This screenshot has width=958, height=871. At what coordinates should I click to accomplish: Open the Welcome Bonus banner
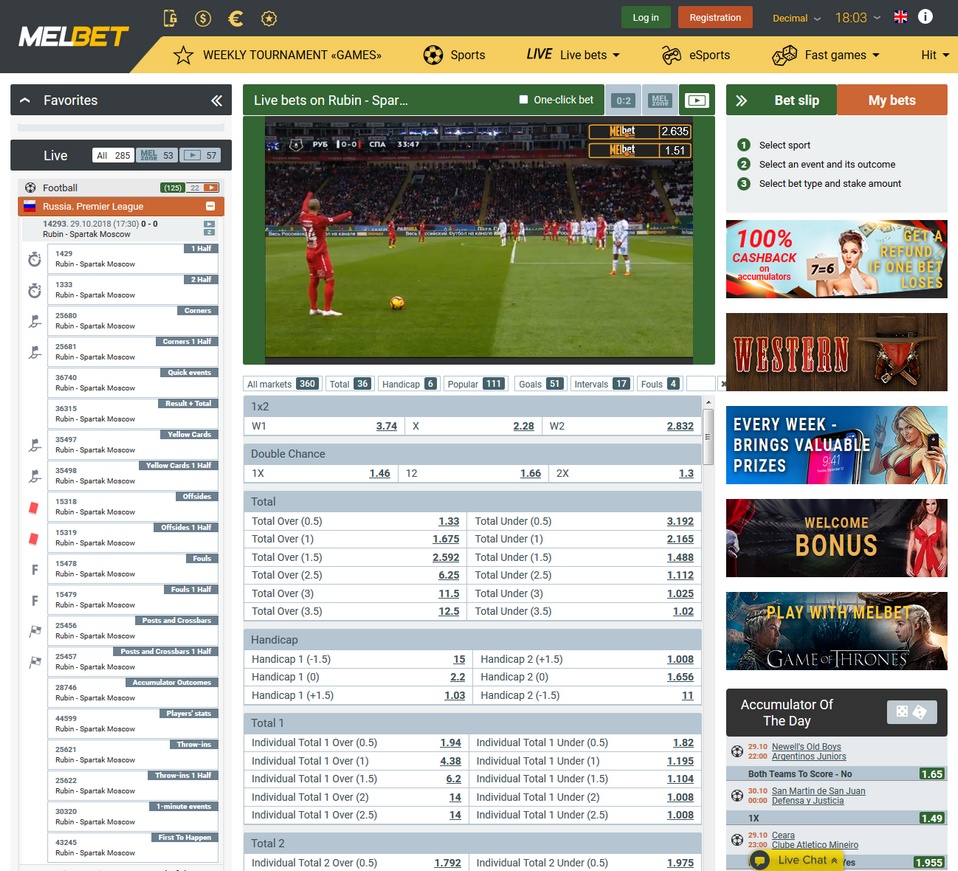(x=836, y=538)
